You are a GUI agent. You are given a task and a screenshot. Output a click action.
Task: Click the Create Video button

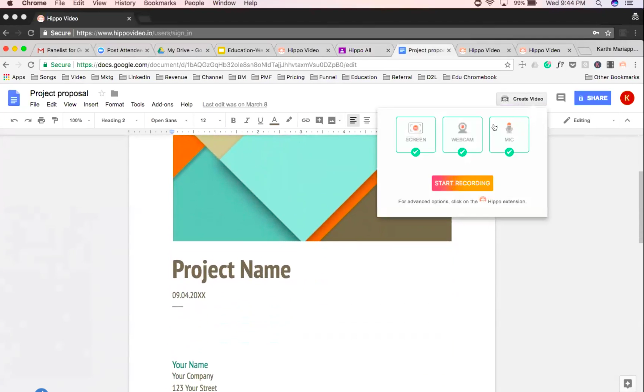(x=522, y=99)
